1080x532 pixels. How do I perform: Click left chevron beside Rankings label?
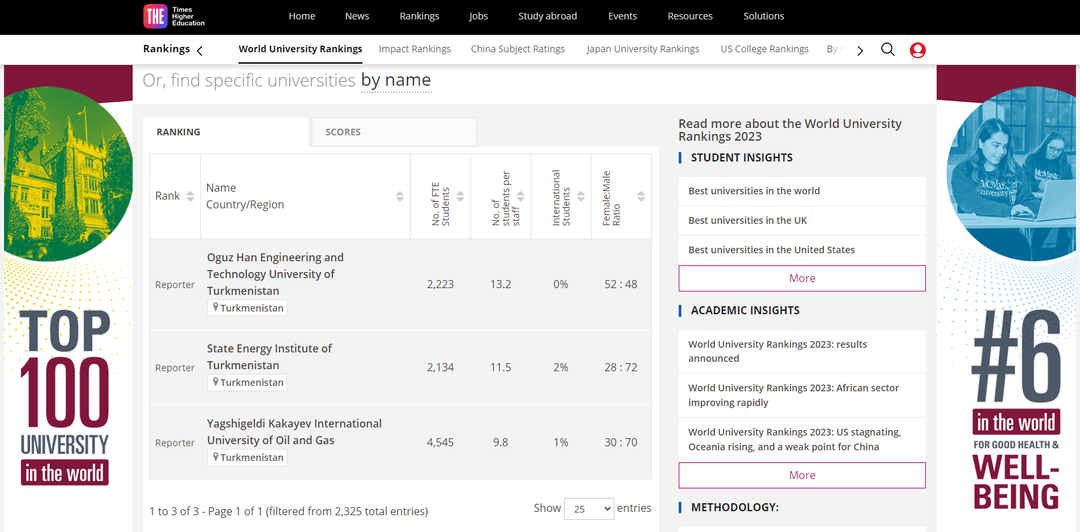[x=200, y=50]
